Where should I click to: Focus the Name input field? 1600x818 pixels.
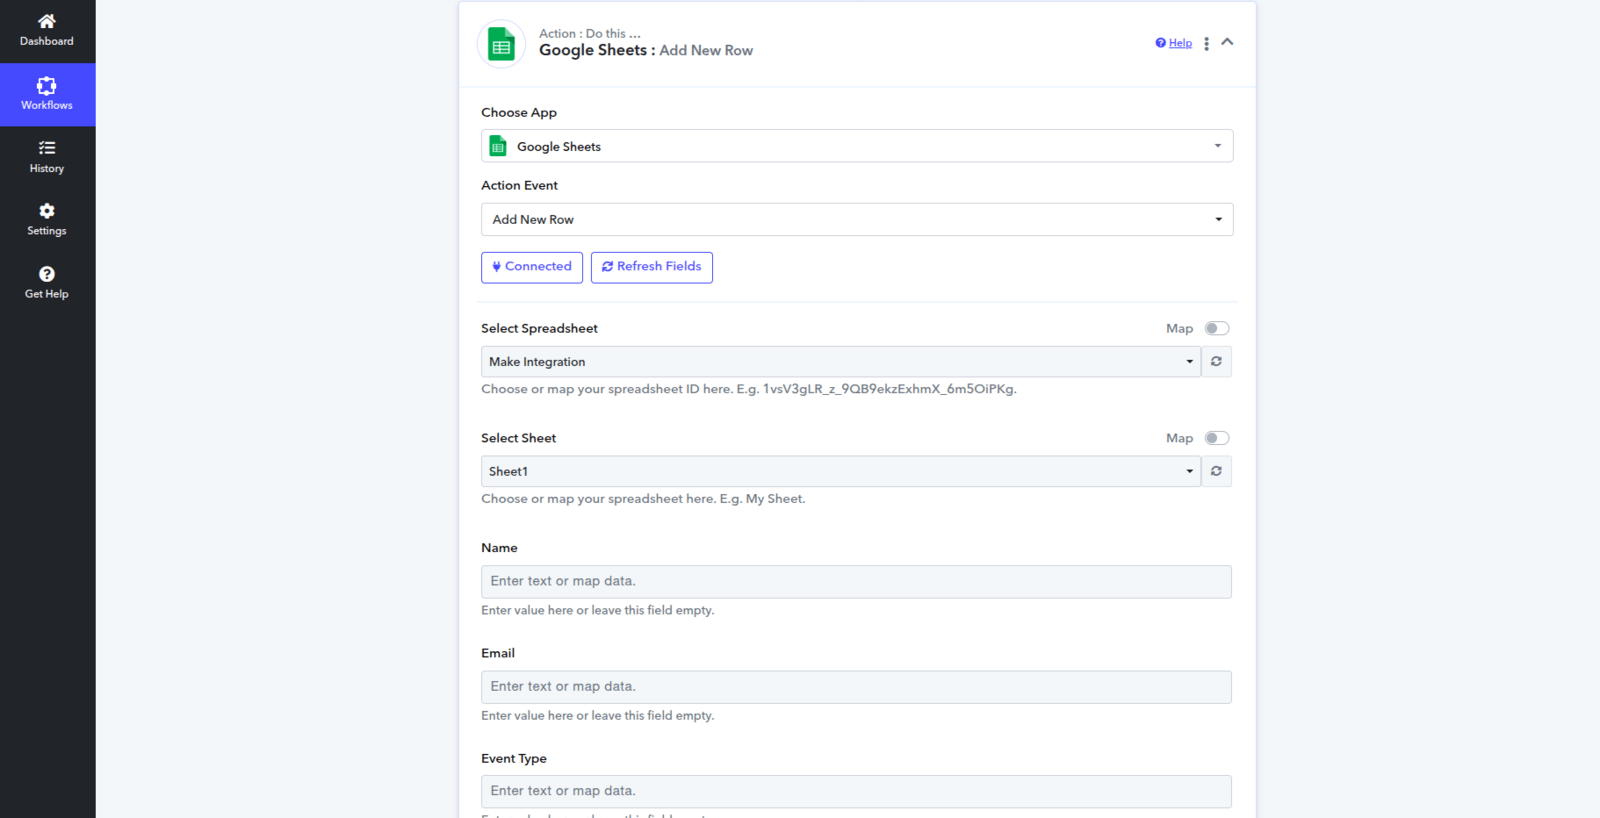point(856,582)
